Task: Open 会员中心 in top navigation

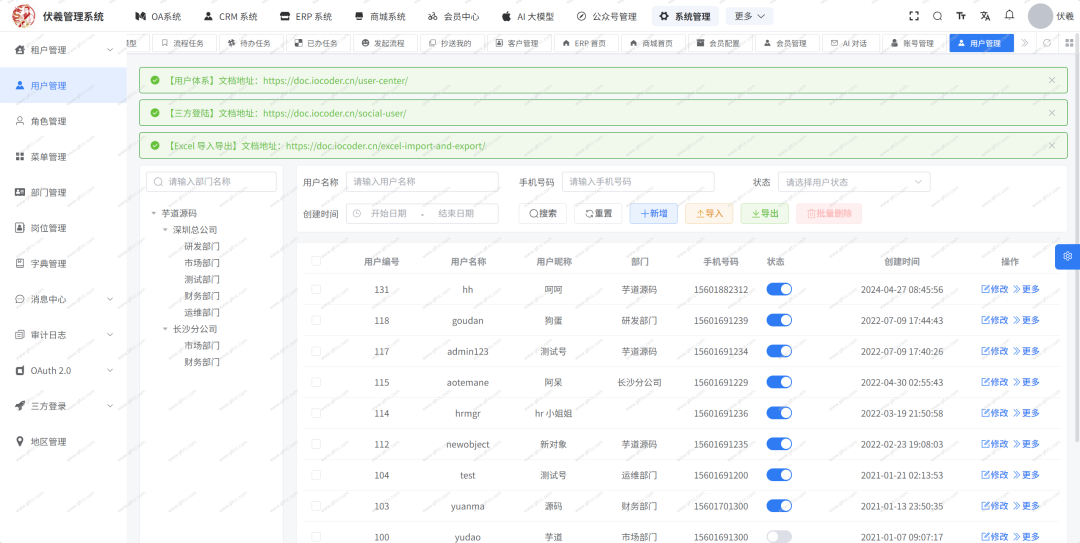Action: [453, 16]
